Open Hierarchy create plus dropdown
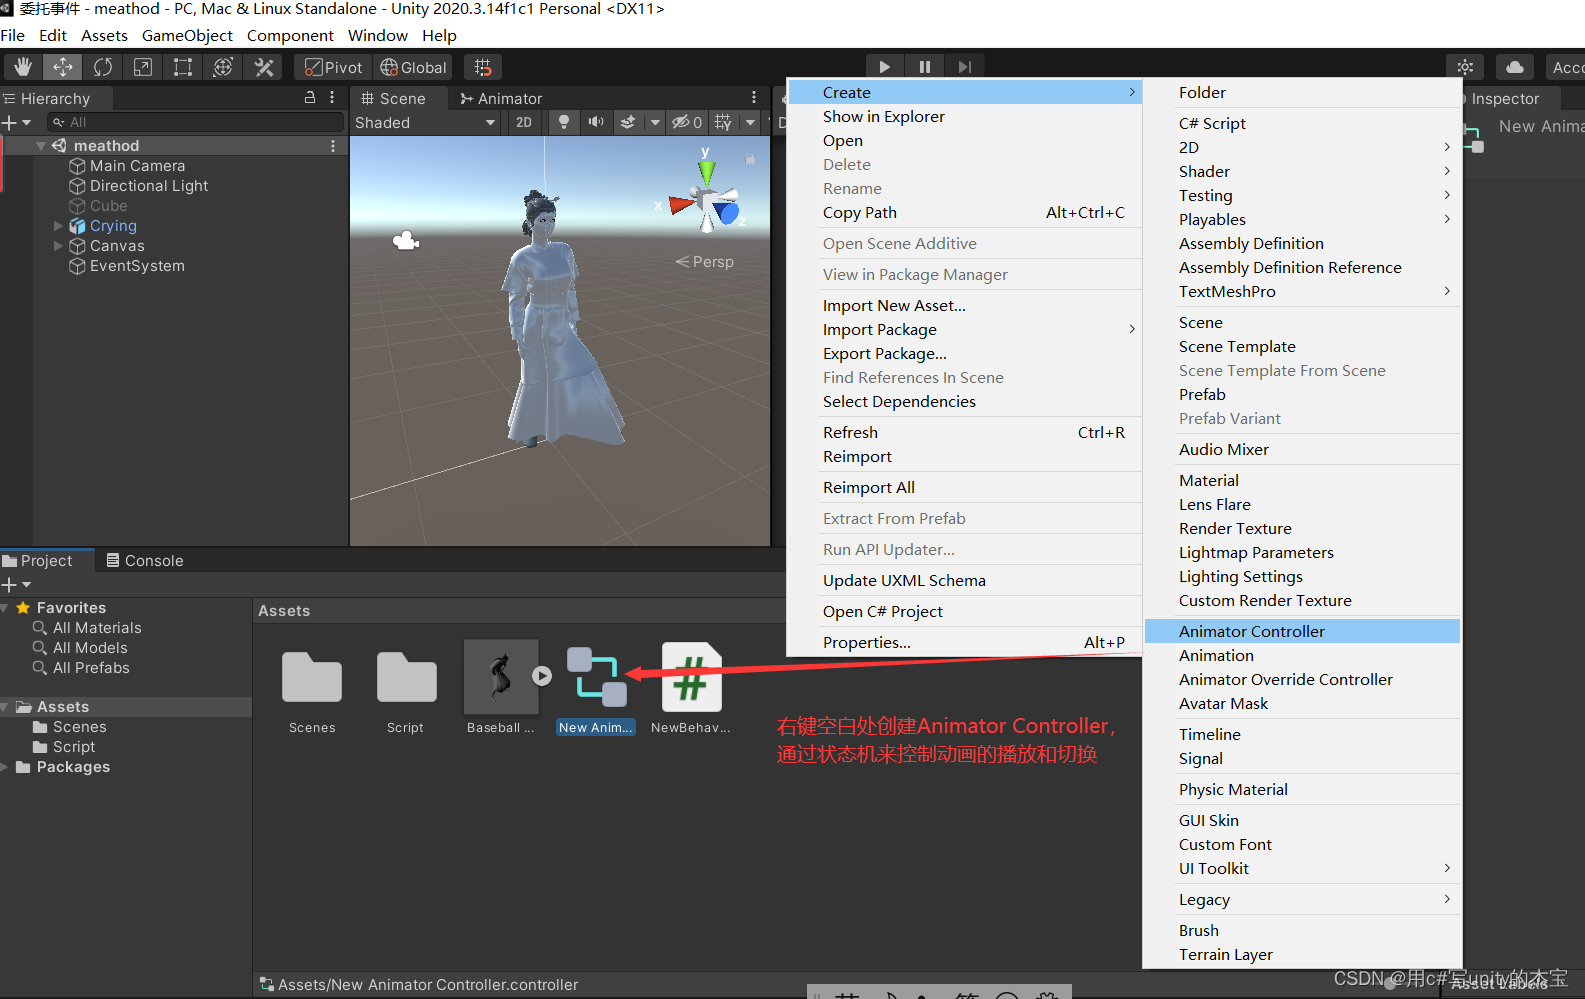This screenshot has height=999, width=1585. pos(17,122)
